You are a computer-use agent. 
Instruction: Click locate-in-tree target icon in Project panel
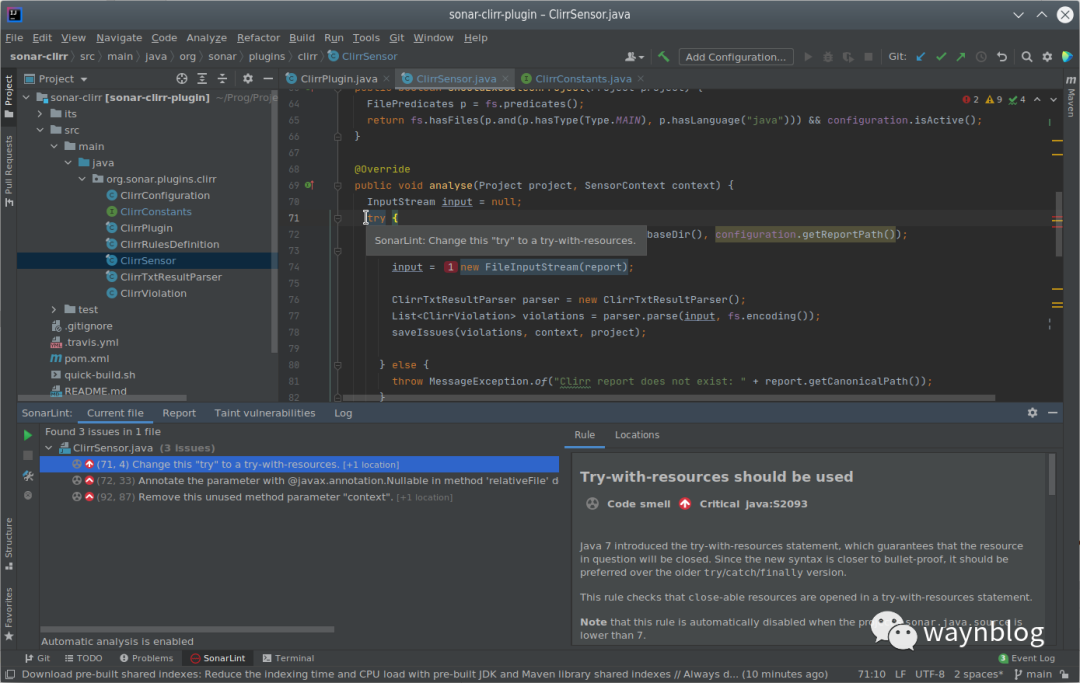coord(182,79)
